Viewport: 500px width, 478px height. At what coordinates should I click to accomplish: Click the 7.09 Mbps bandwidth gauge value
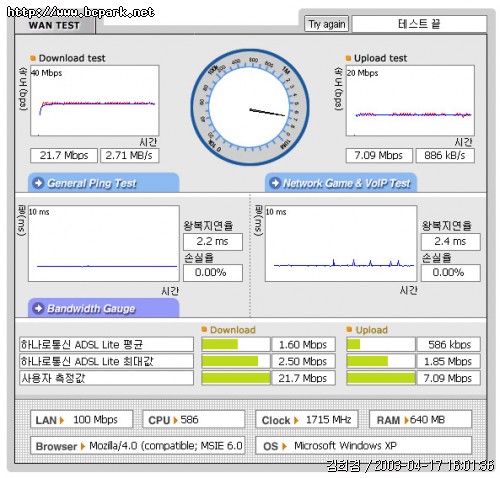[x=449, y=378]
